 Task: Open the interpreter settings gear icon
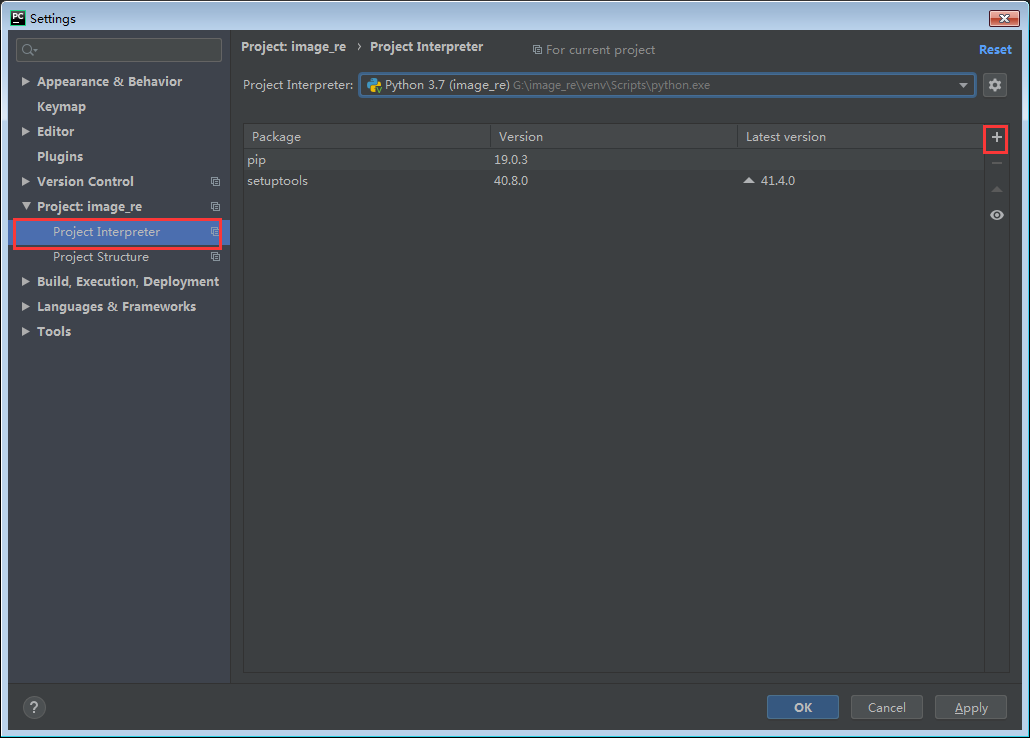pyautogui.click(x=995, y=85)
